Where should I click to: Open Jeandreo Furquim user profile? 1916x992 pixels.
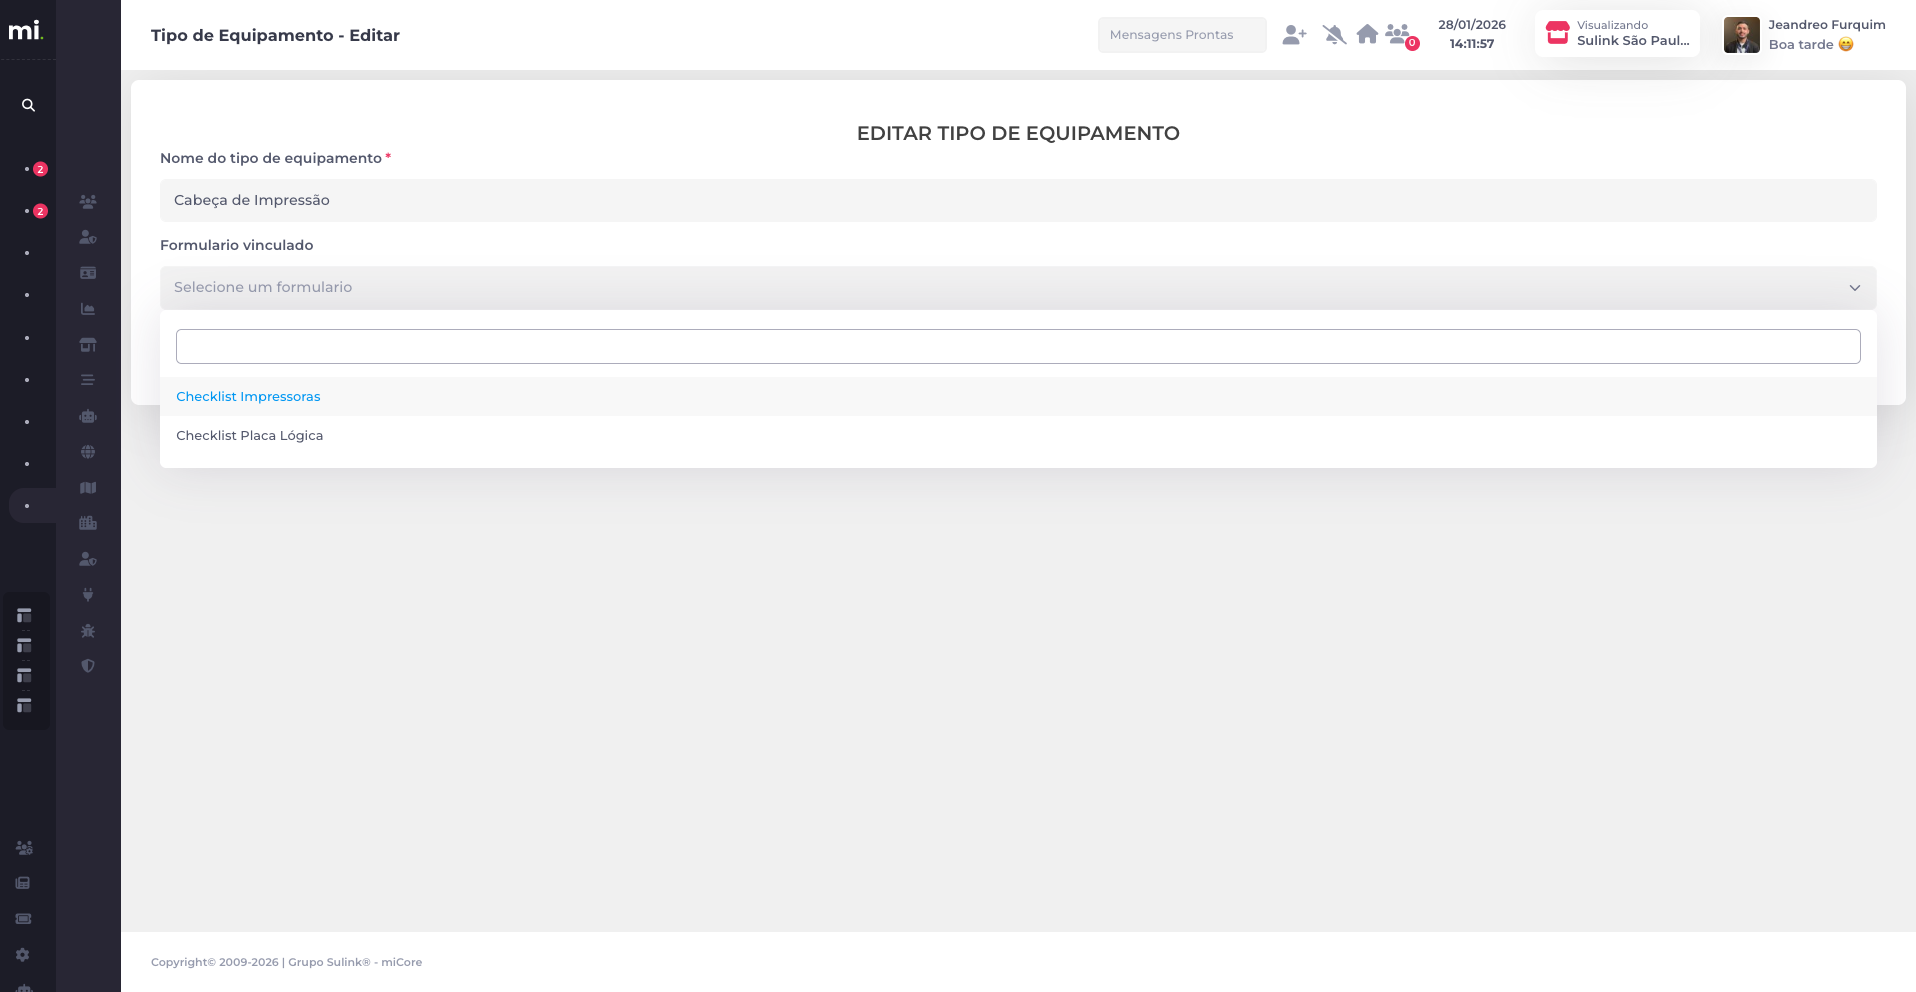[1805, 35]
